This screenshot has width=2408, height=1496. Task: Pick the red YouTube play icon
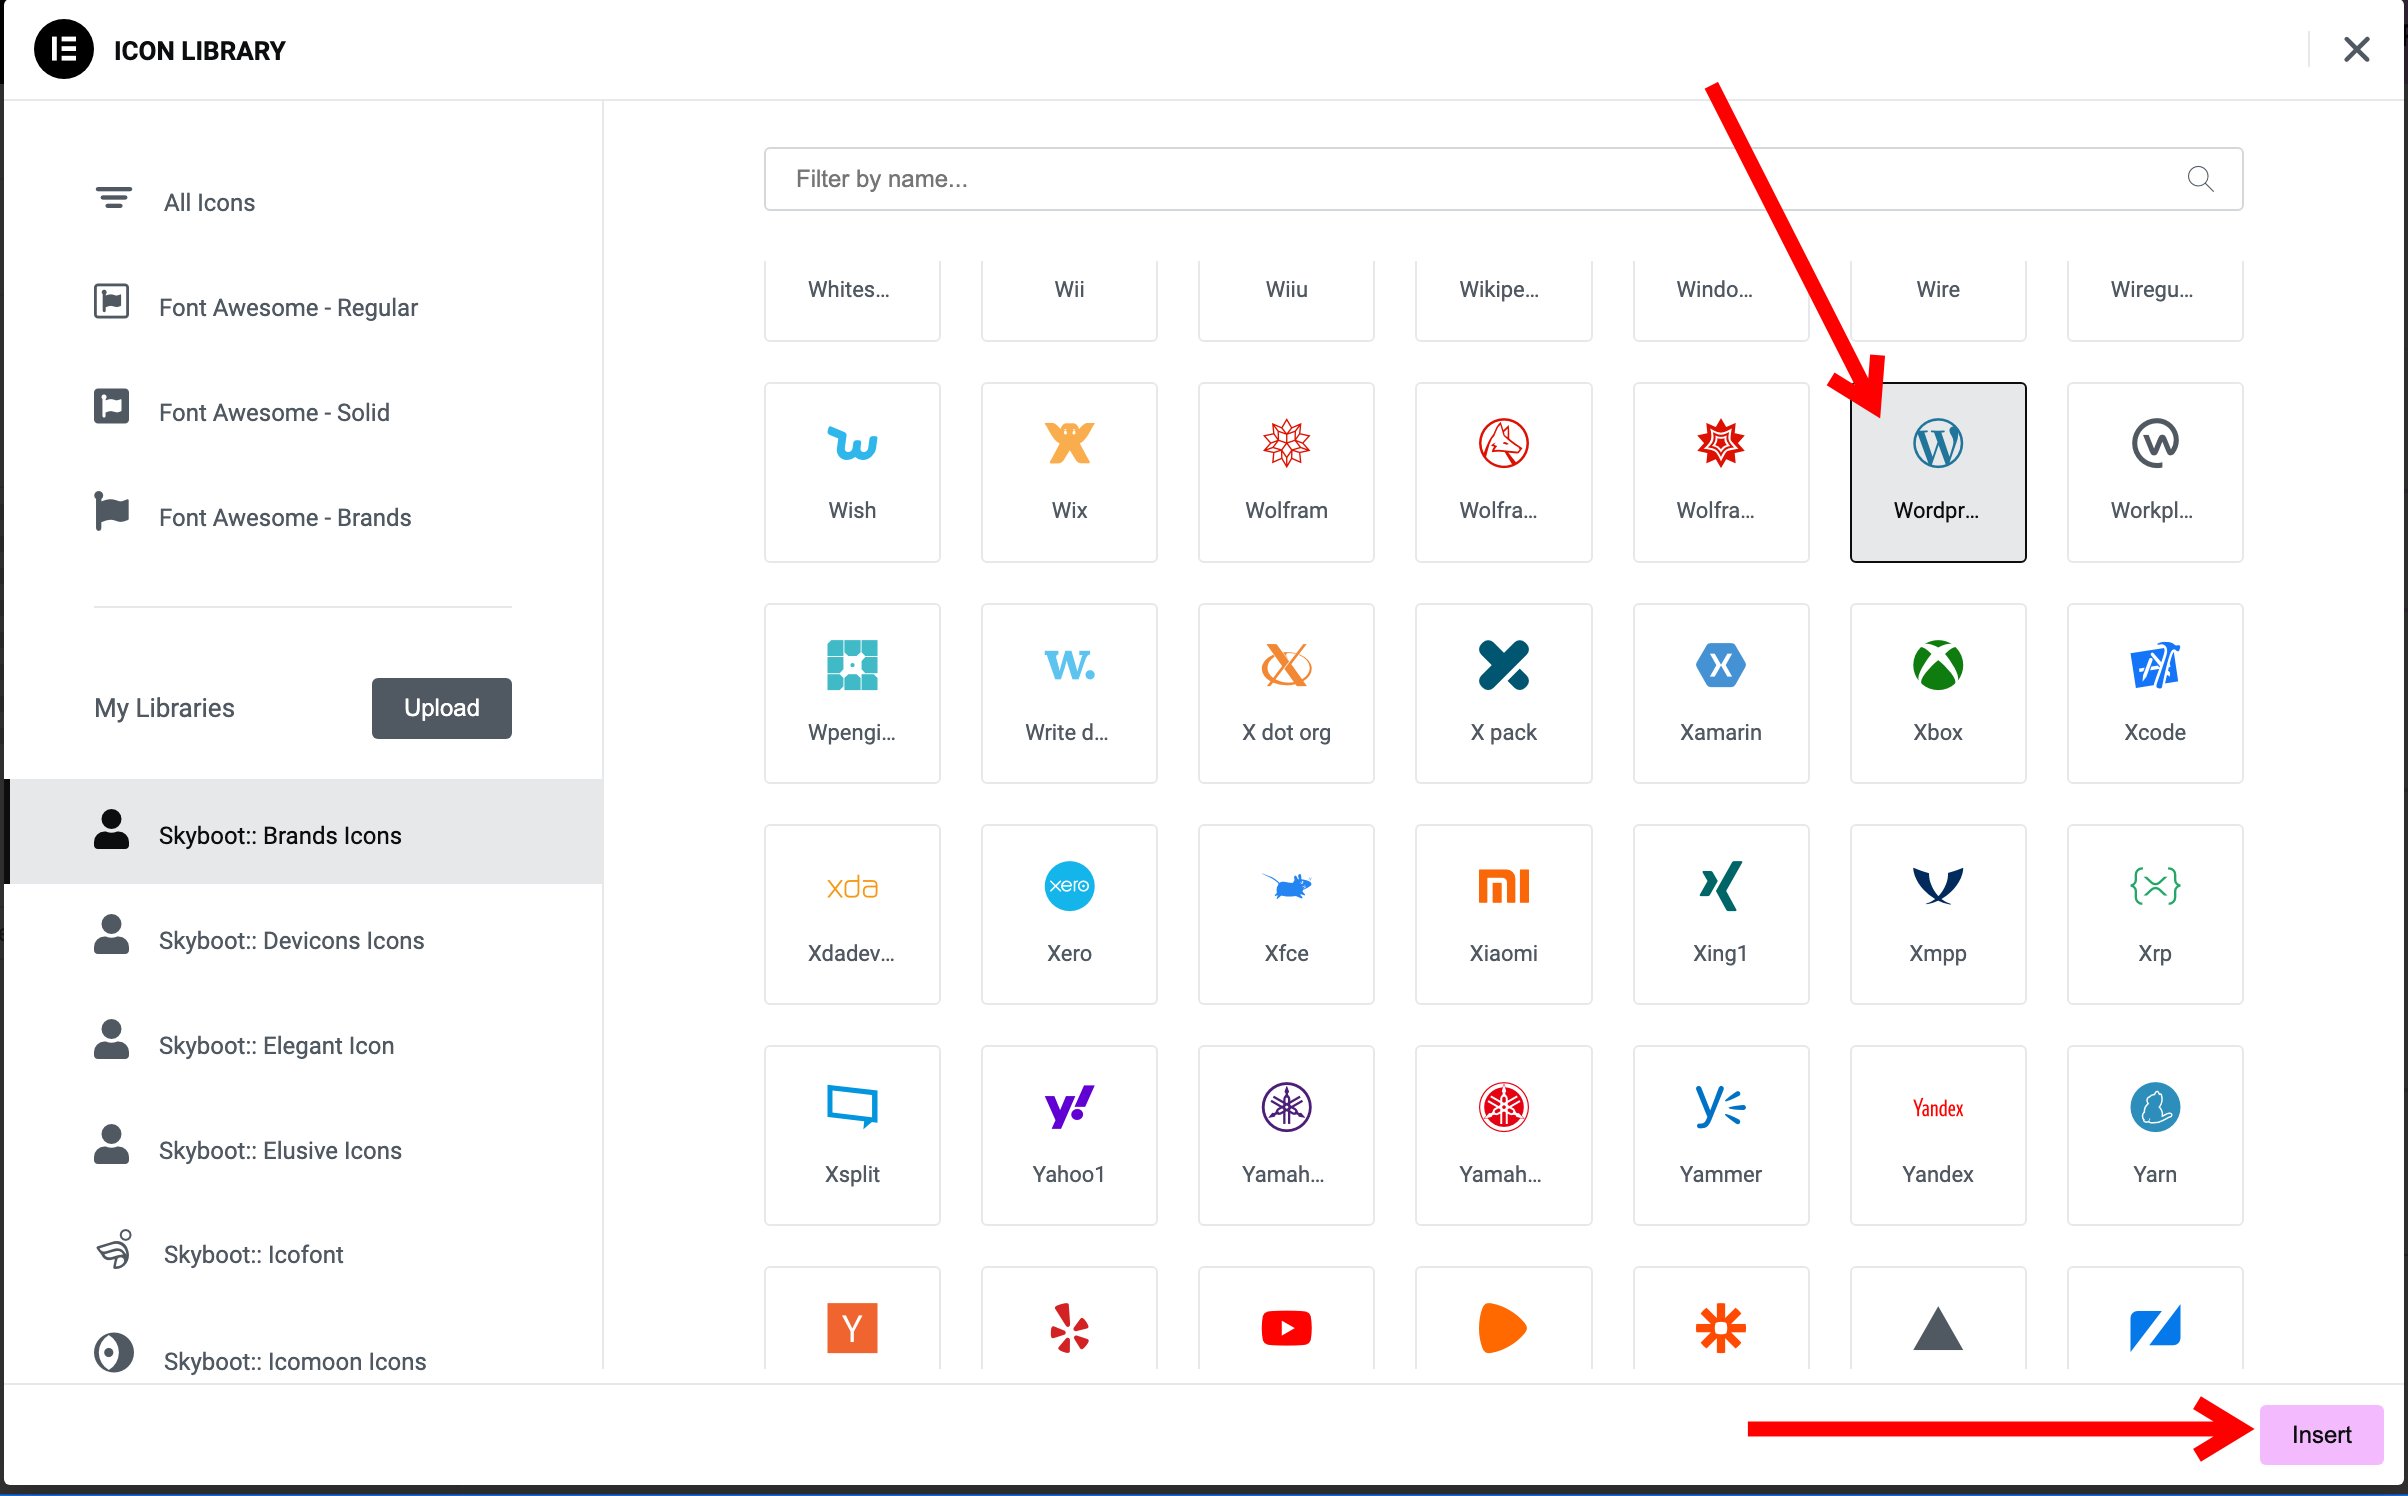1286,1327
